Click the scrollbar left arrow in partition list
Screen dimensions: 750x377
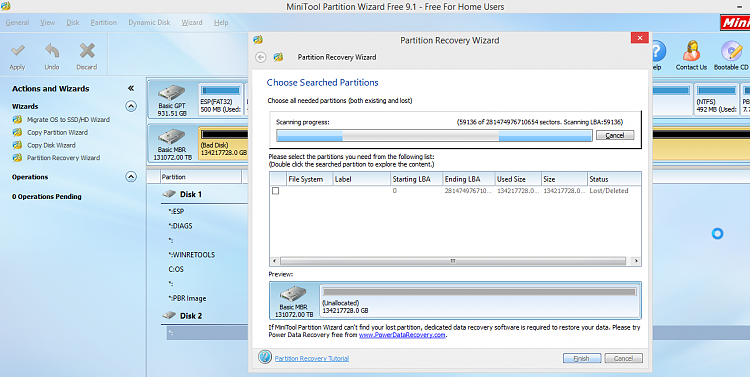(275, 261)
